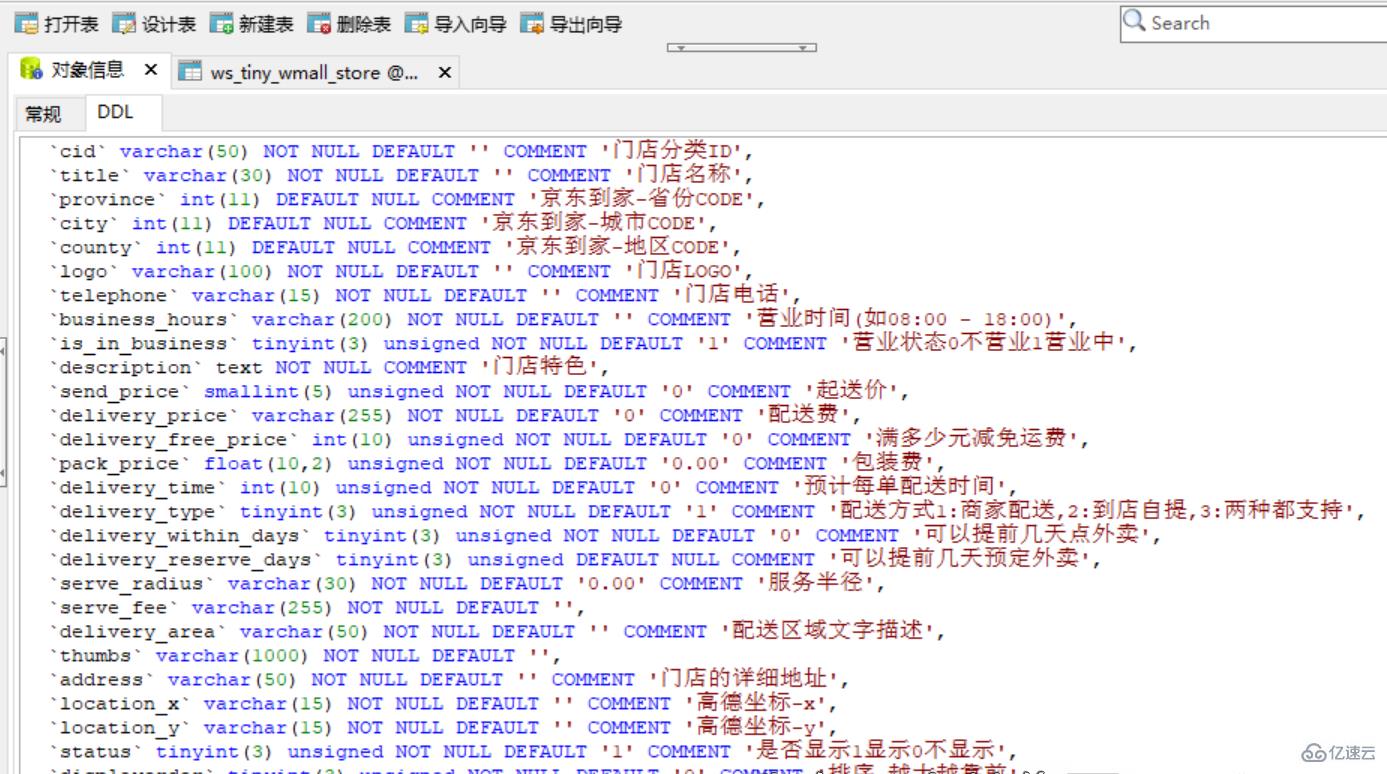
Task: Select the DDL sub-tab
Action: point(115,113)
